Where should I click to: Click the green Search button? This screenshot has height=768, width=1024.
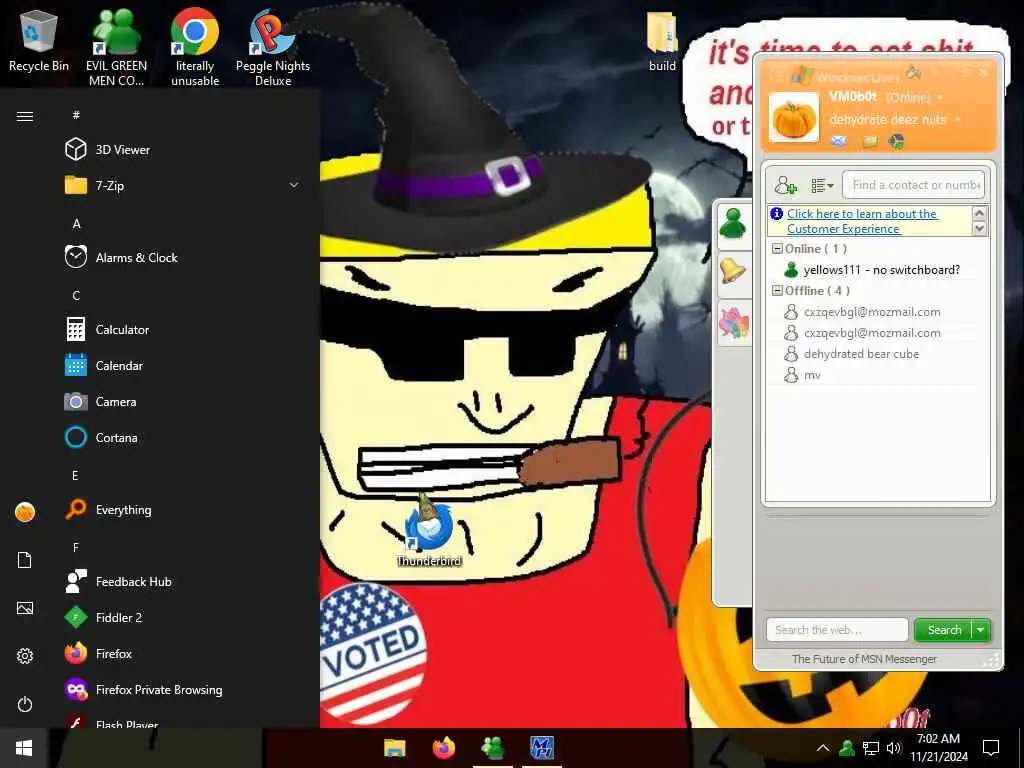coord(944,630)
